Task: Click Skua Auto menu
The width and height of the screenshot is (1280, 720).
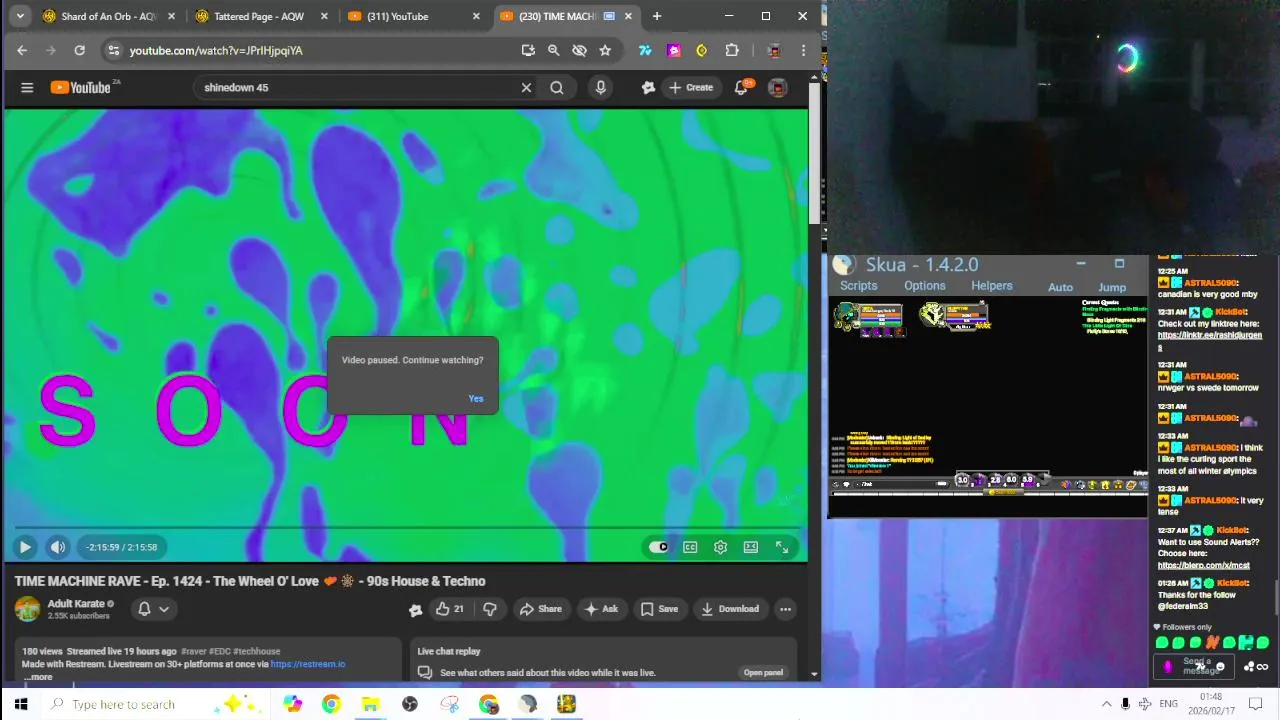Action: tap(1060, 287)
